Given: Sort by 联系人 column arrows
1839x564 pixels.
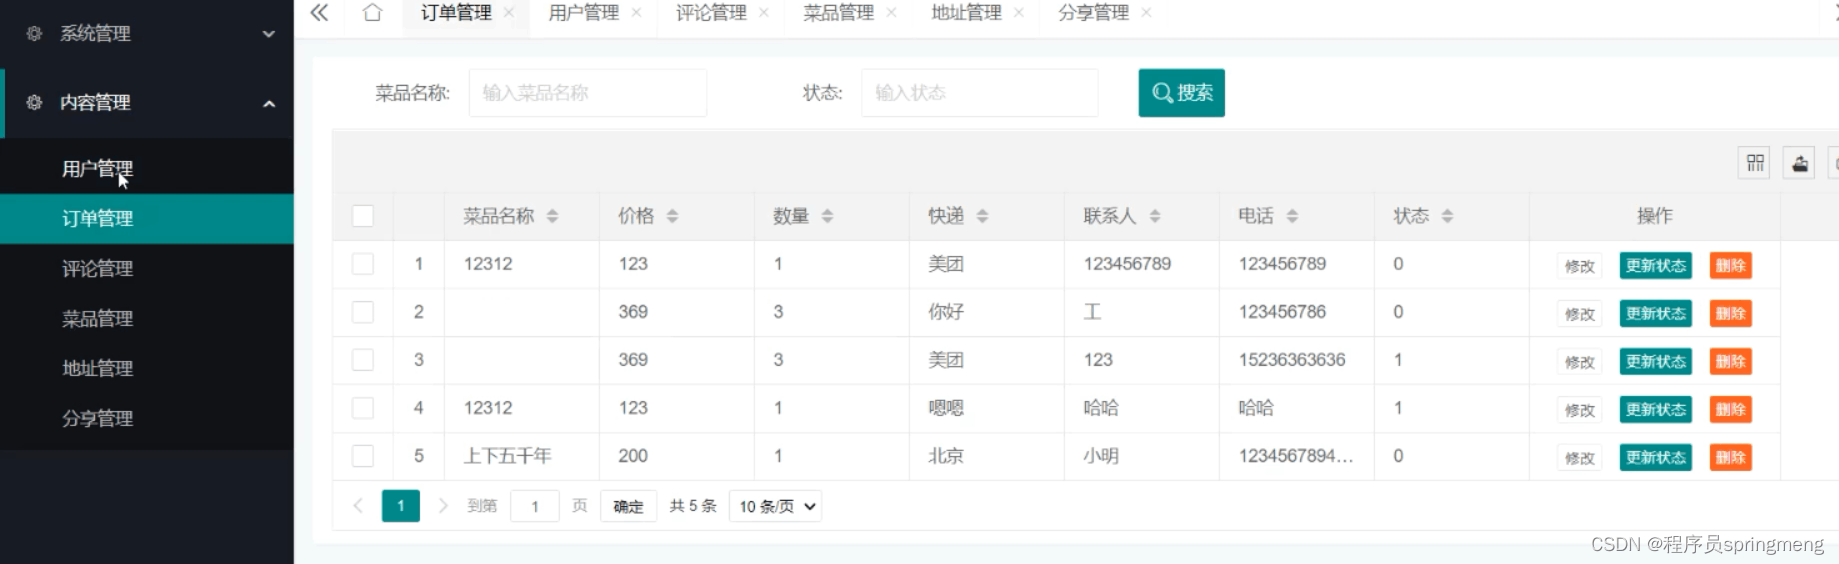Looking at the screenshot, I should pos(1155,216).
